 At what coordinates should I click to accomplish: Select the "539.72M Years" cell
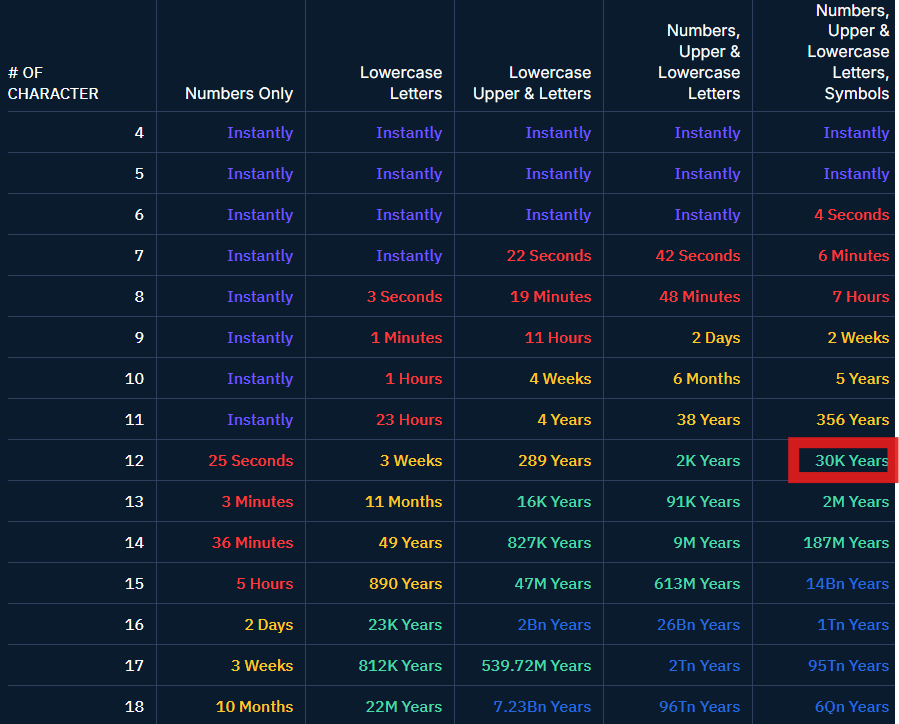(x=535, y=666)
